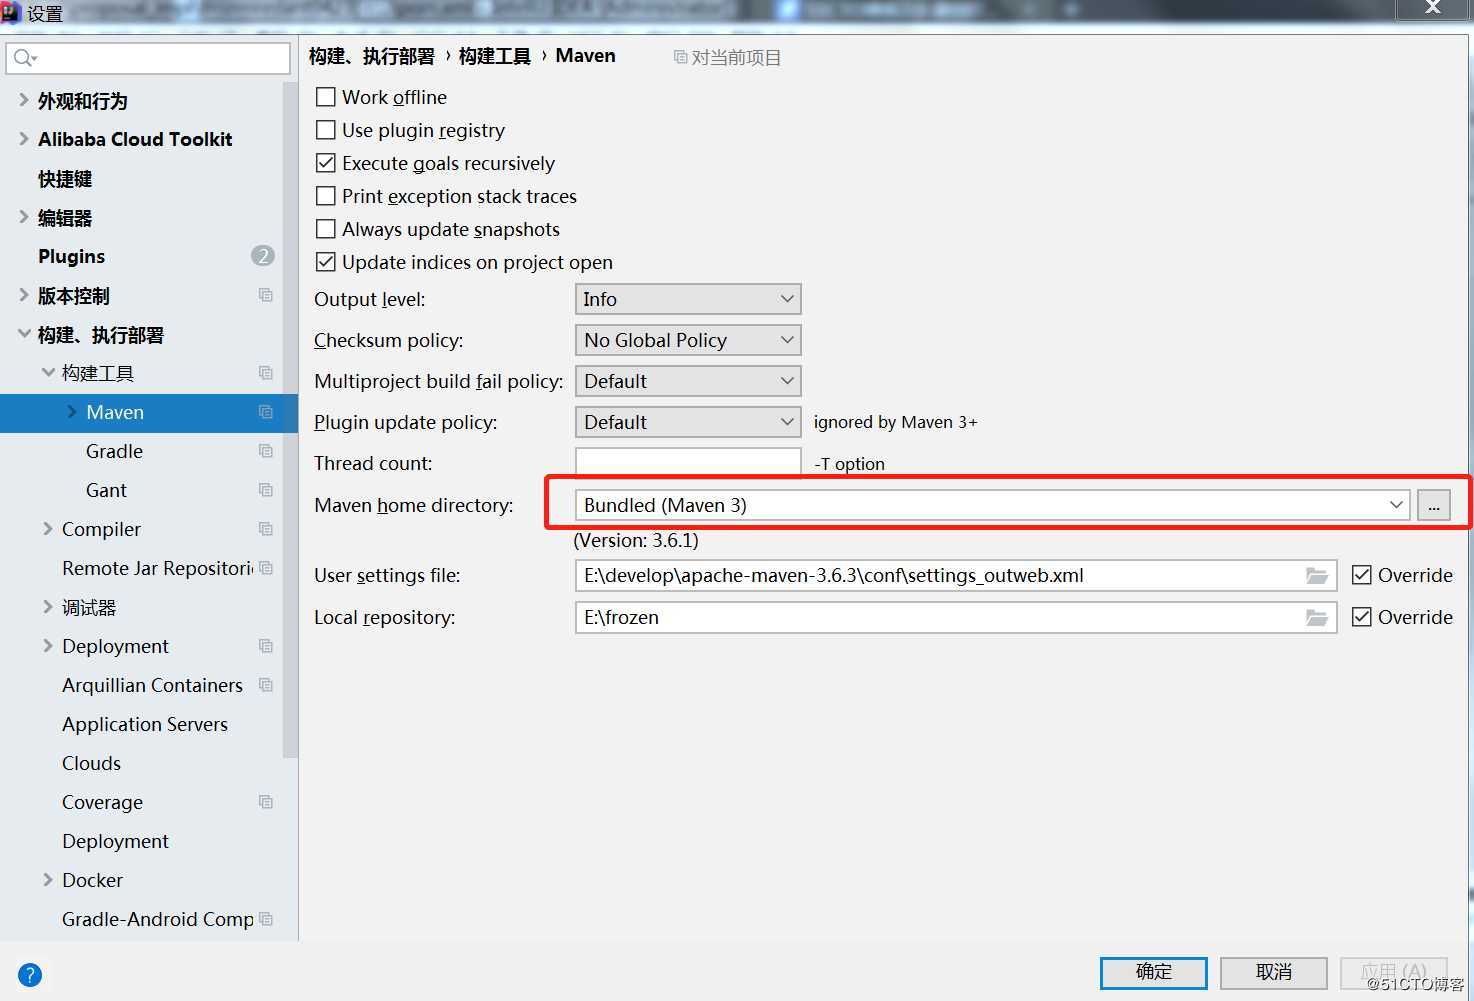Screen dimensions: 1474x1001
Task: Click 确定 button to confirm
Action: coord(1154,972)
